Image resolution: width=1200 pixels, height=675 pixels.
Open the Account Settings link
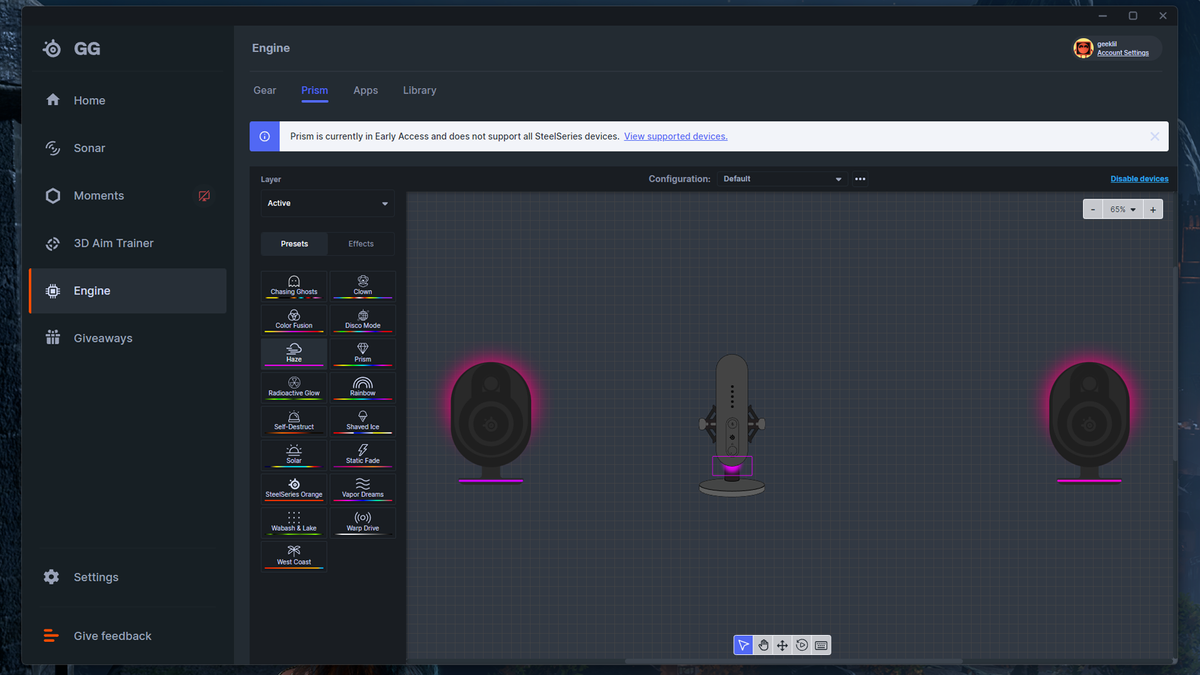point(1123,53)
